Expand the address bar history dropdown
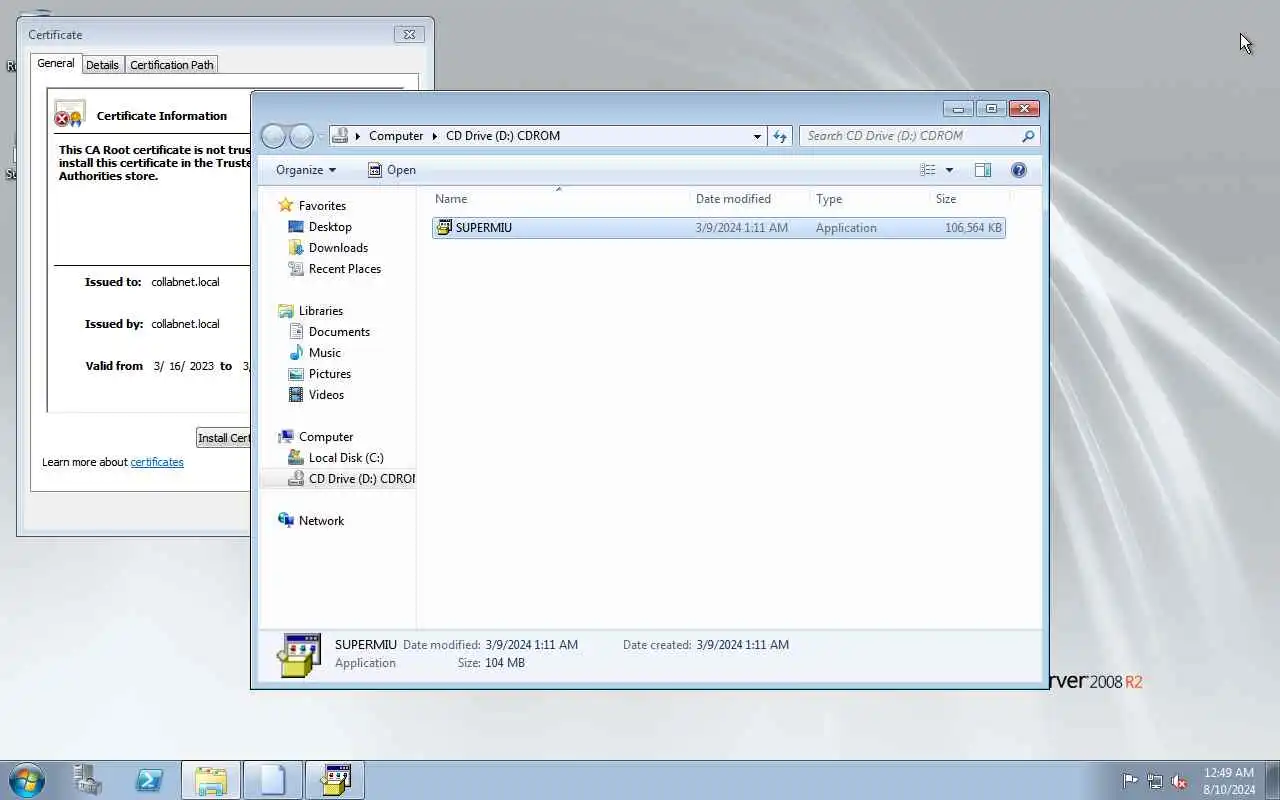Viewport: 1280px width, 800px height. [x=757, y=136]
